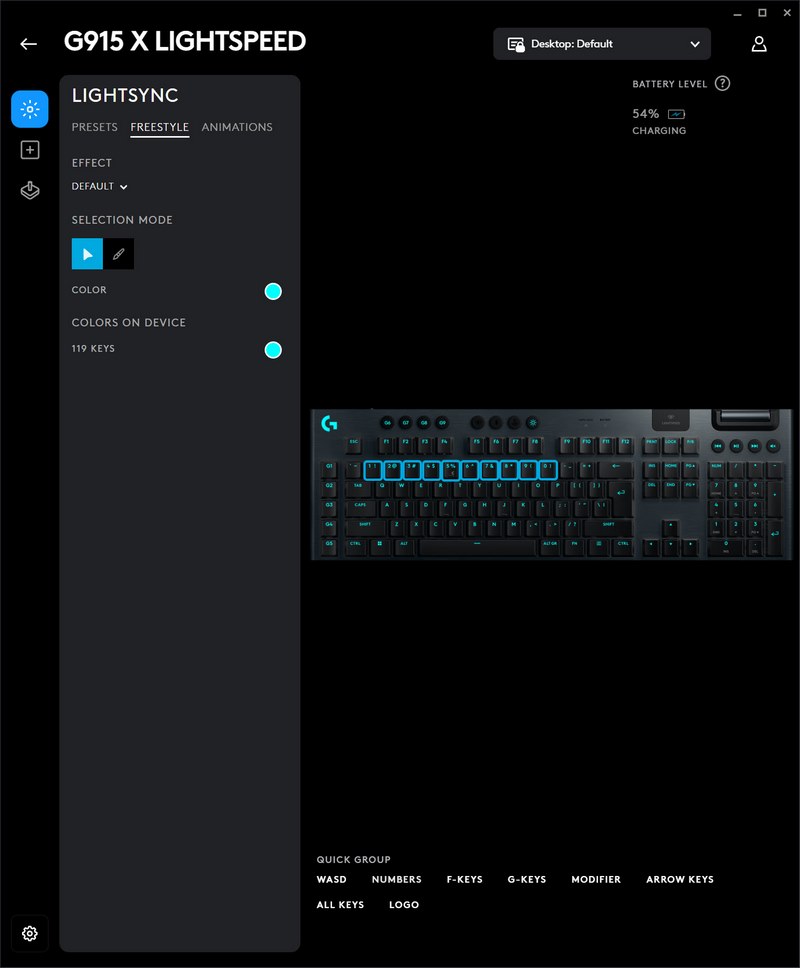Open the COLOR cyan swatch picker
The image size is (800, 968).
(x=273, y=291)
